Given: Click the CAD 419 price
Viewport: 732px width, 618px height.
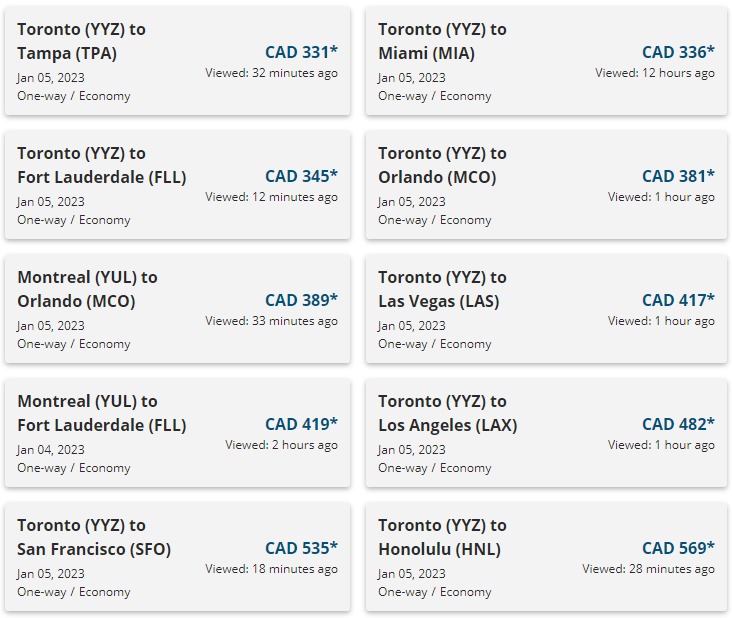Looking at the screenshot, I should coord(301,424).
